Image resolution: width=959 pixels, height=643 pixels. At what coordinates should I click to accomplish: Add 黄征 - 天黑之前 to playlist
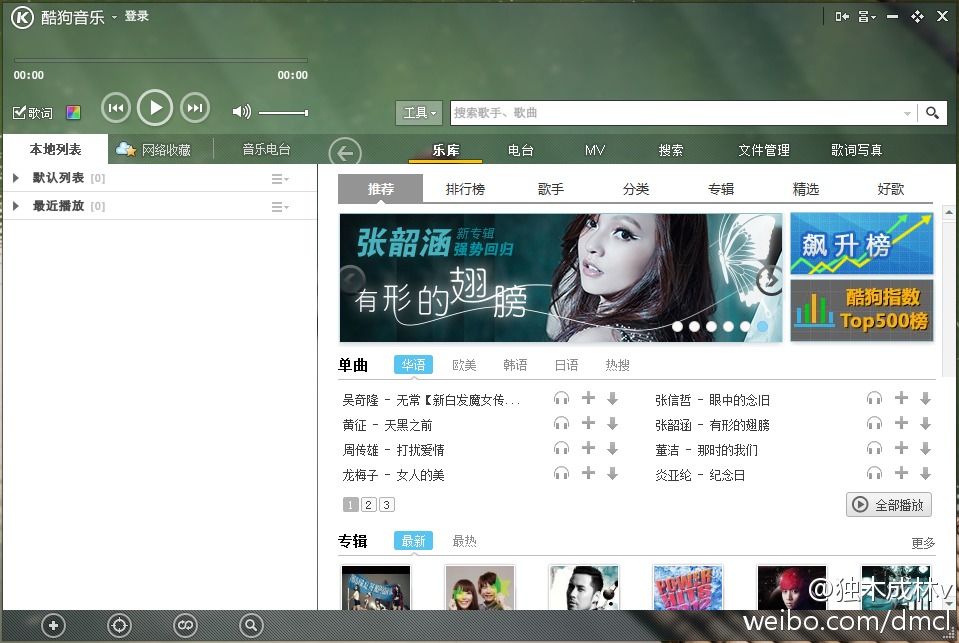588,423
